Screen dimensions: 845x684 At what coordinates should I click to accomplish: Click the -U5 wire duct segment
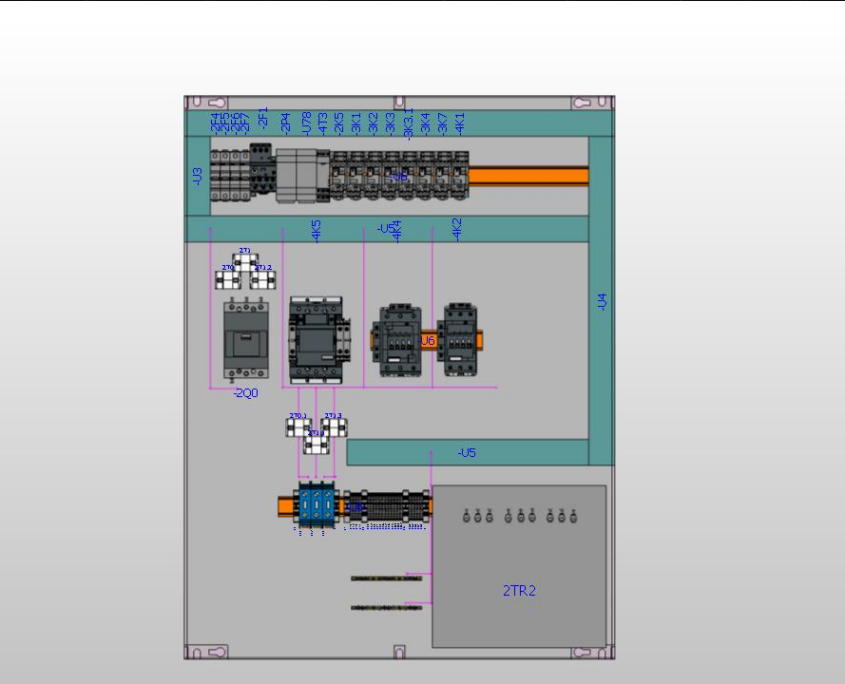[466, 451]
